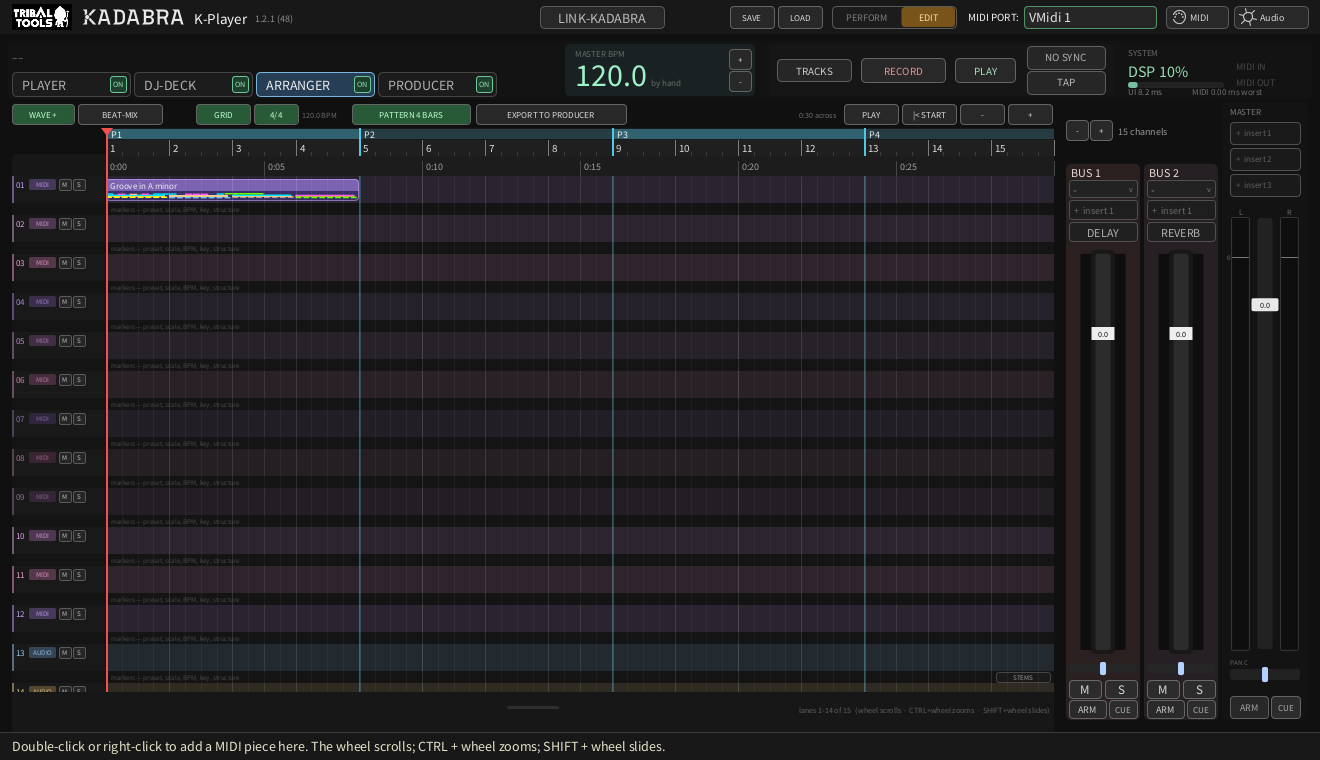Viewport: 1320px width, 760px height.
Task: Select the Groove in A minor clip
Action: [233, 189]
